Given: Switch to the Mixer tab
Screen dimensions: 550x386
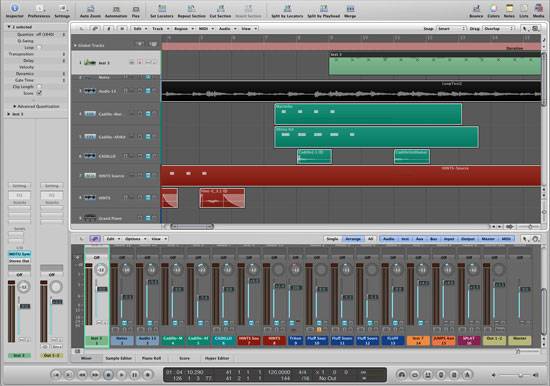Looking at the screenshot, I should click(x=86, y=358).
